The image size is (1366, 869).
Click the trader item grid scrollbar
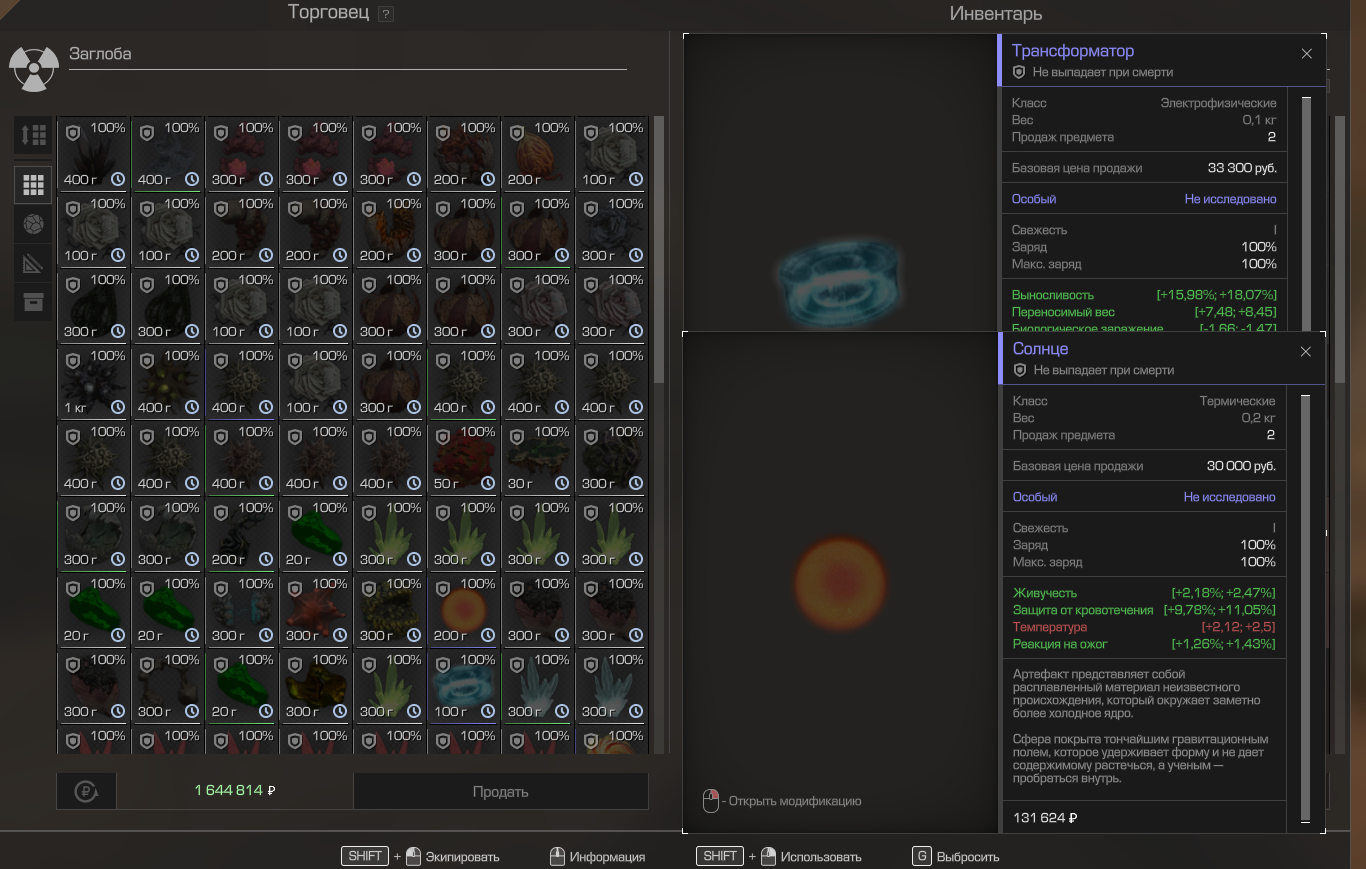(x=658, y=250)
